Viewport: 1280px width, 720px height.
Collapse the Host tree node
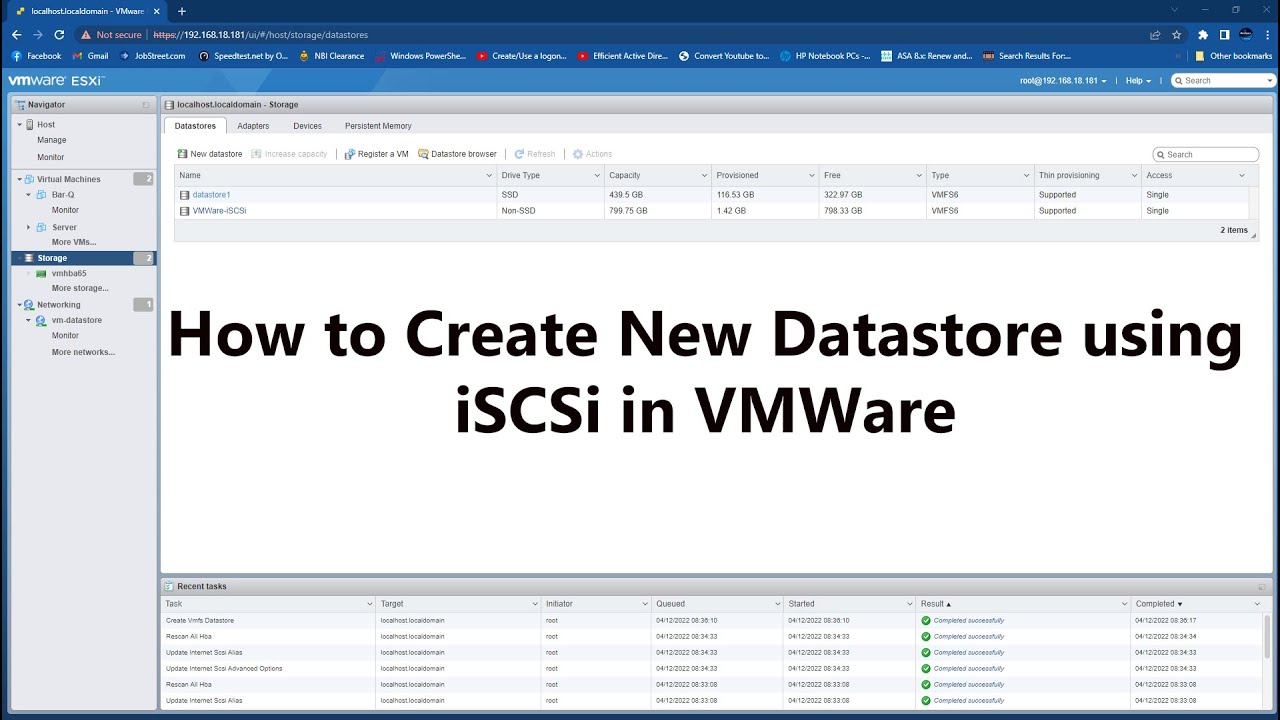(x=18, y=124)
